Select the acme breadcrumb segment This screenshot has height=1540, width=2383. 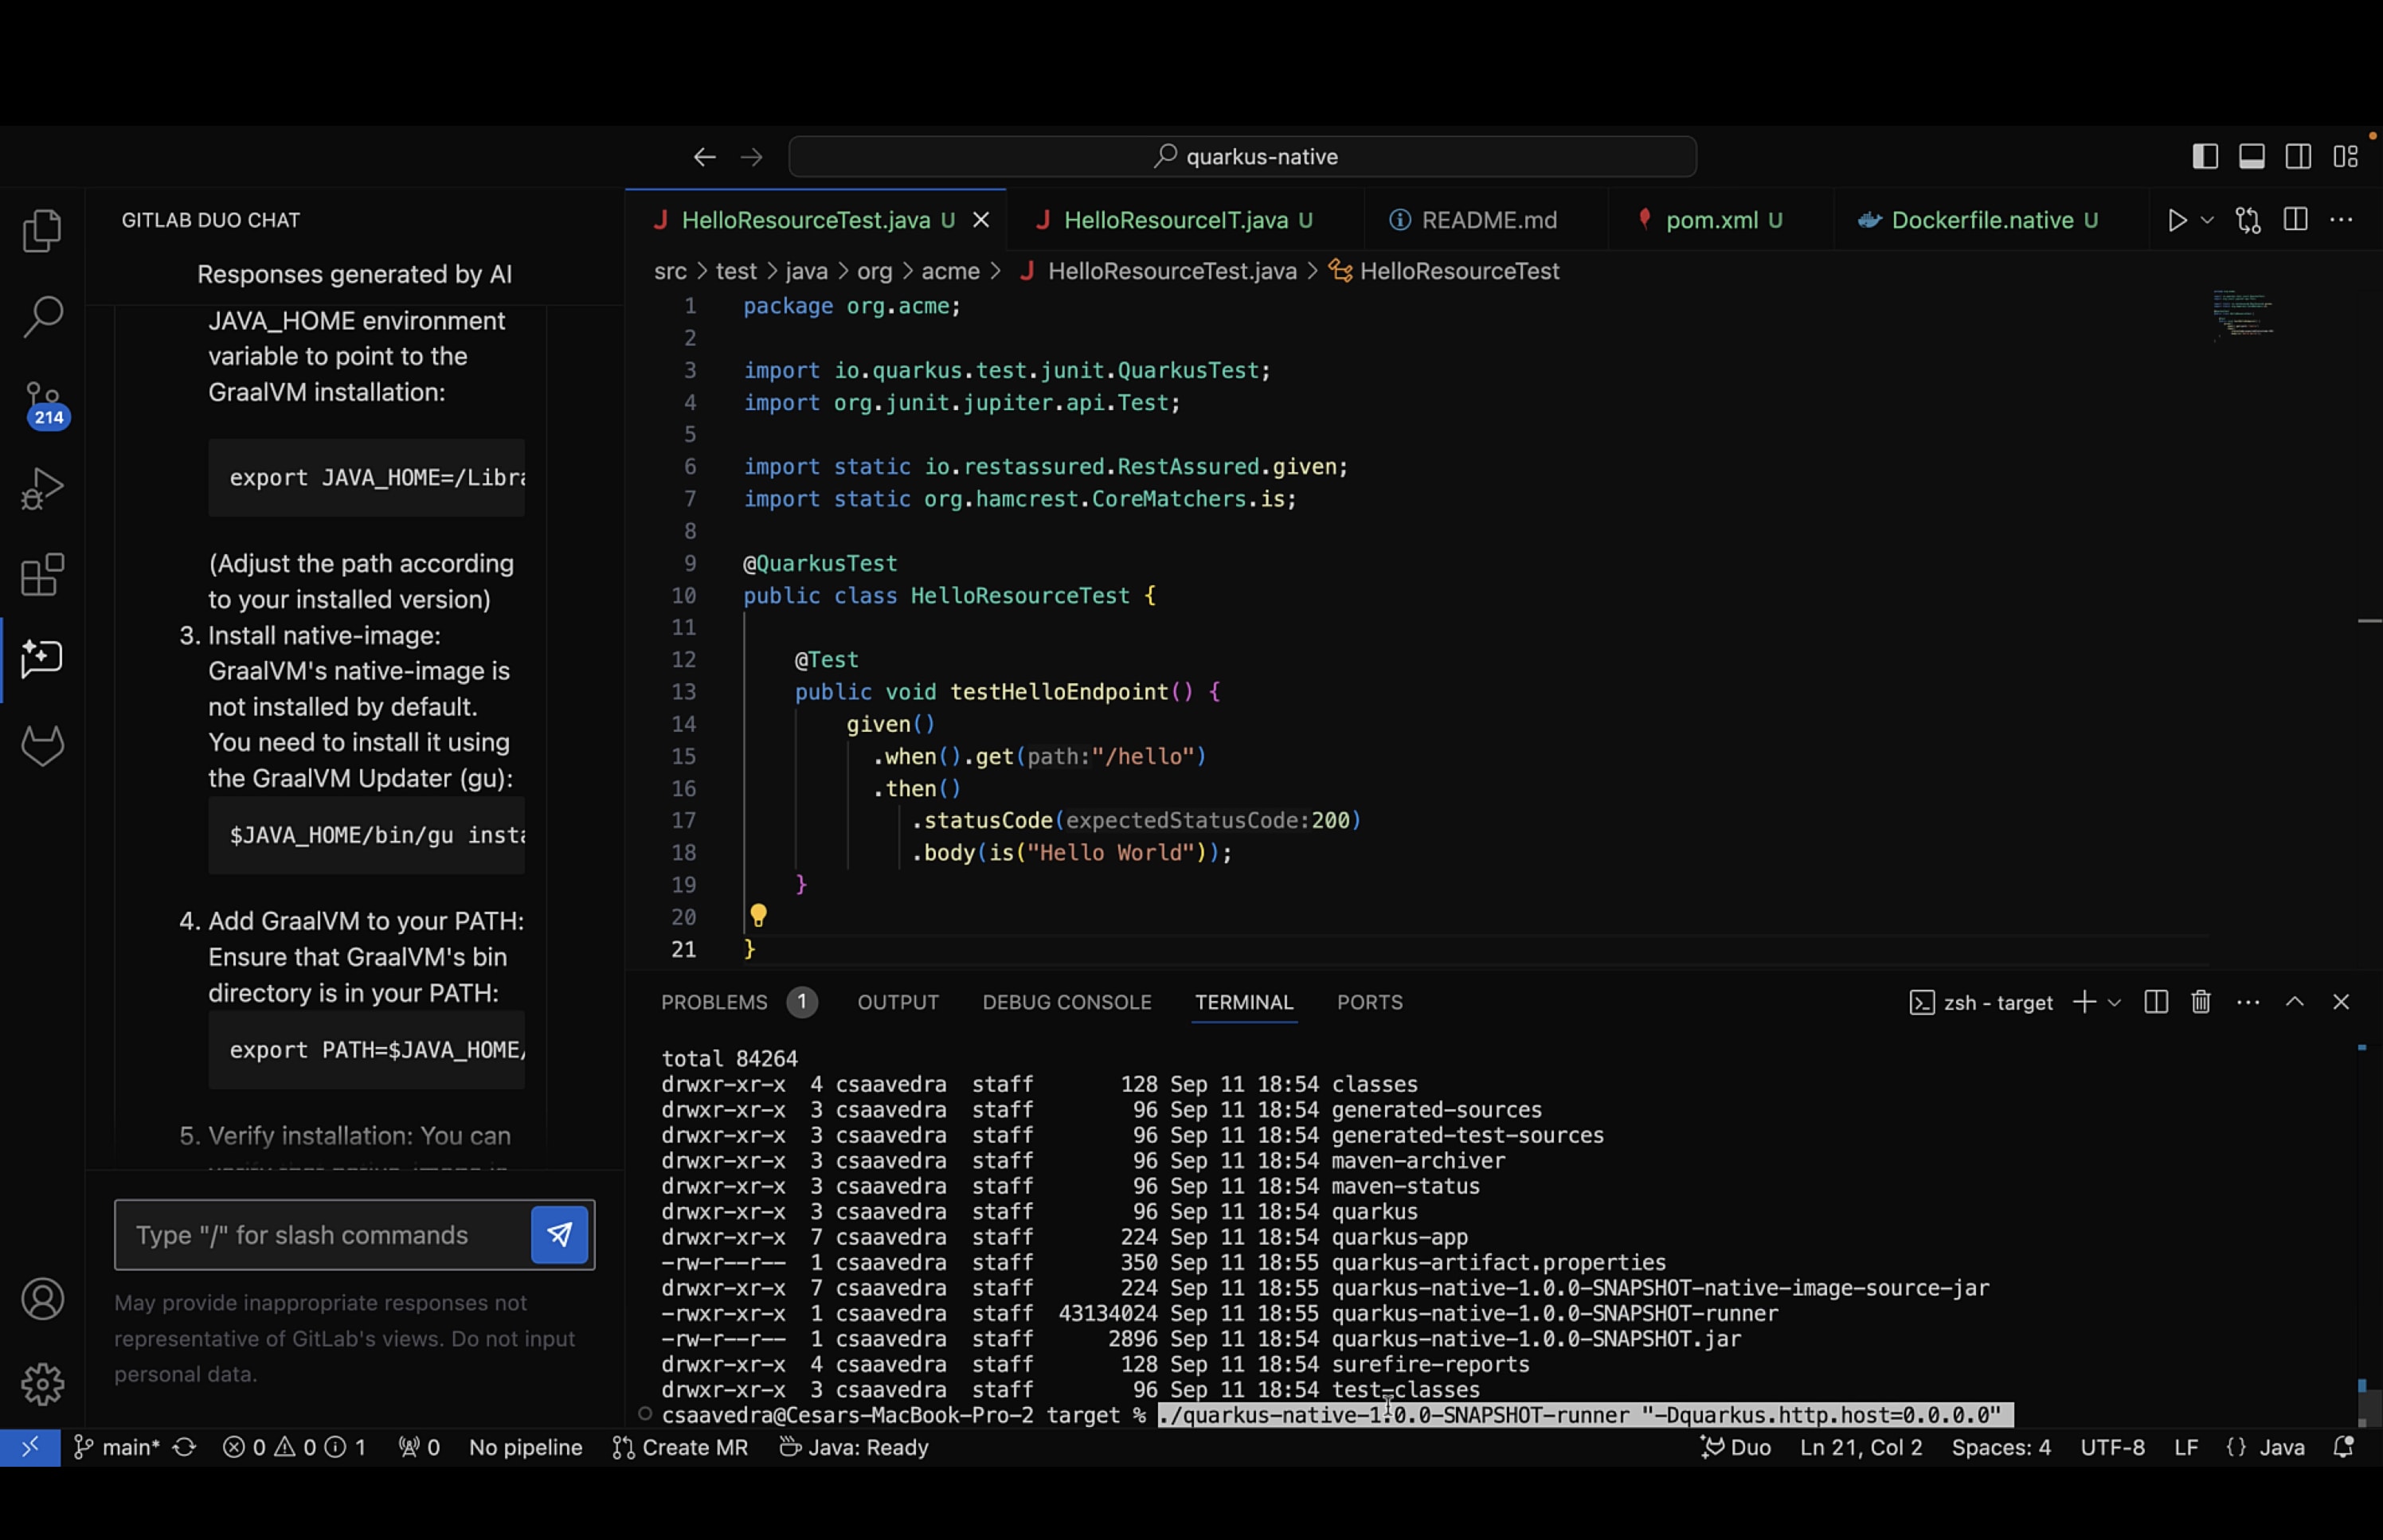(x=950, y=271)
